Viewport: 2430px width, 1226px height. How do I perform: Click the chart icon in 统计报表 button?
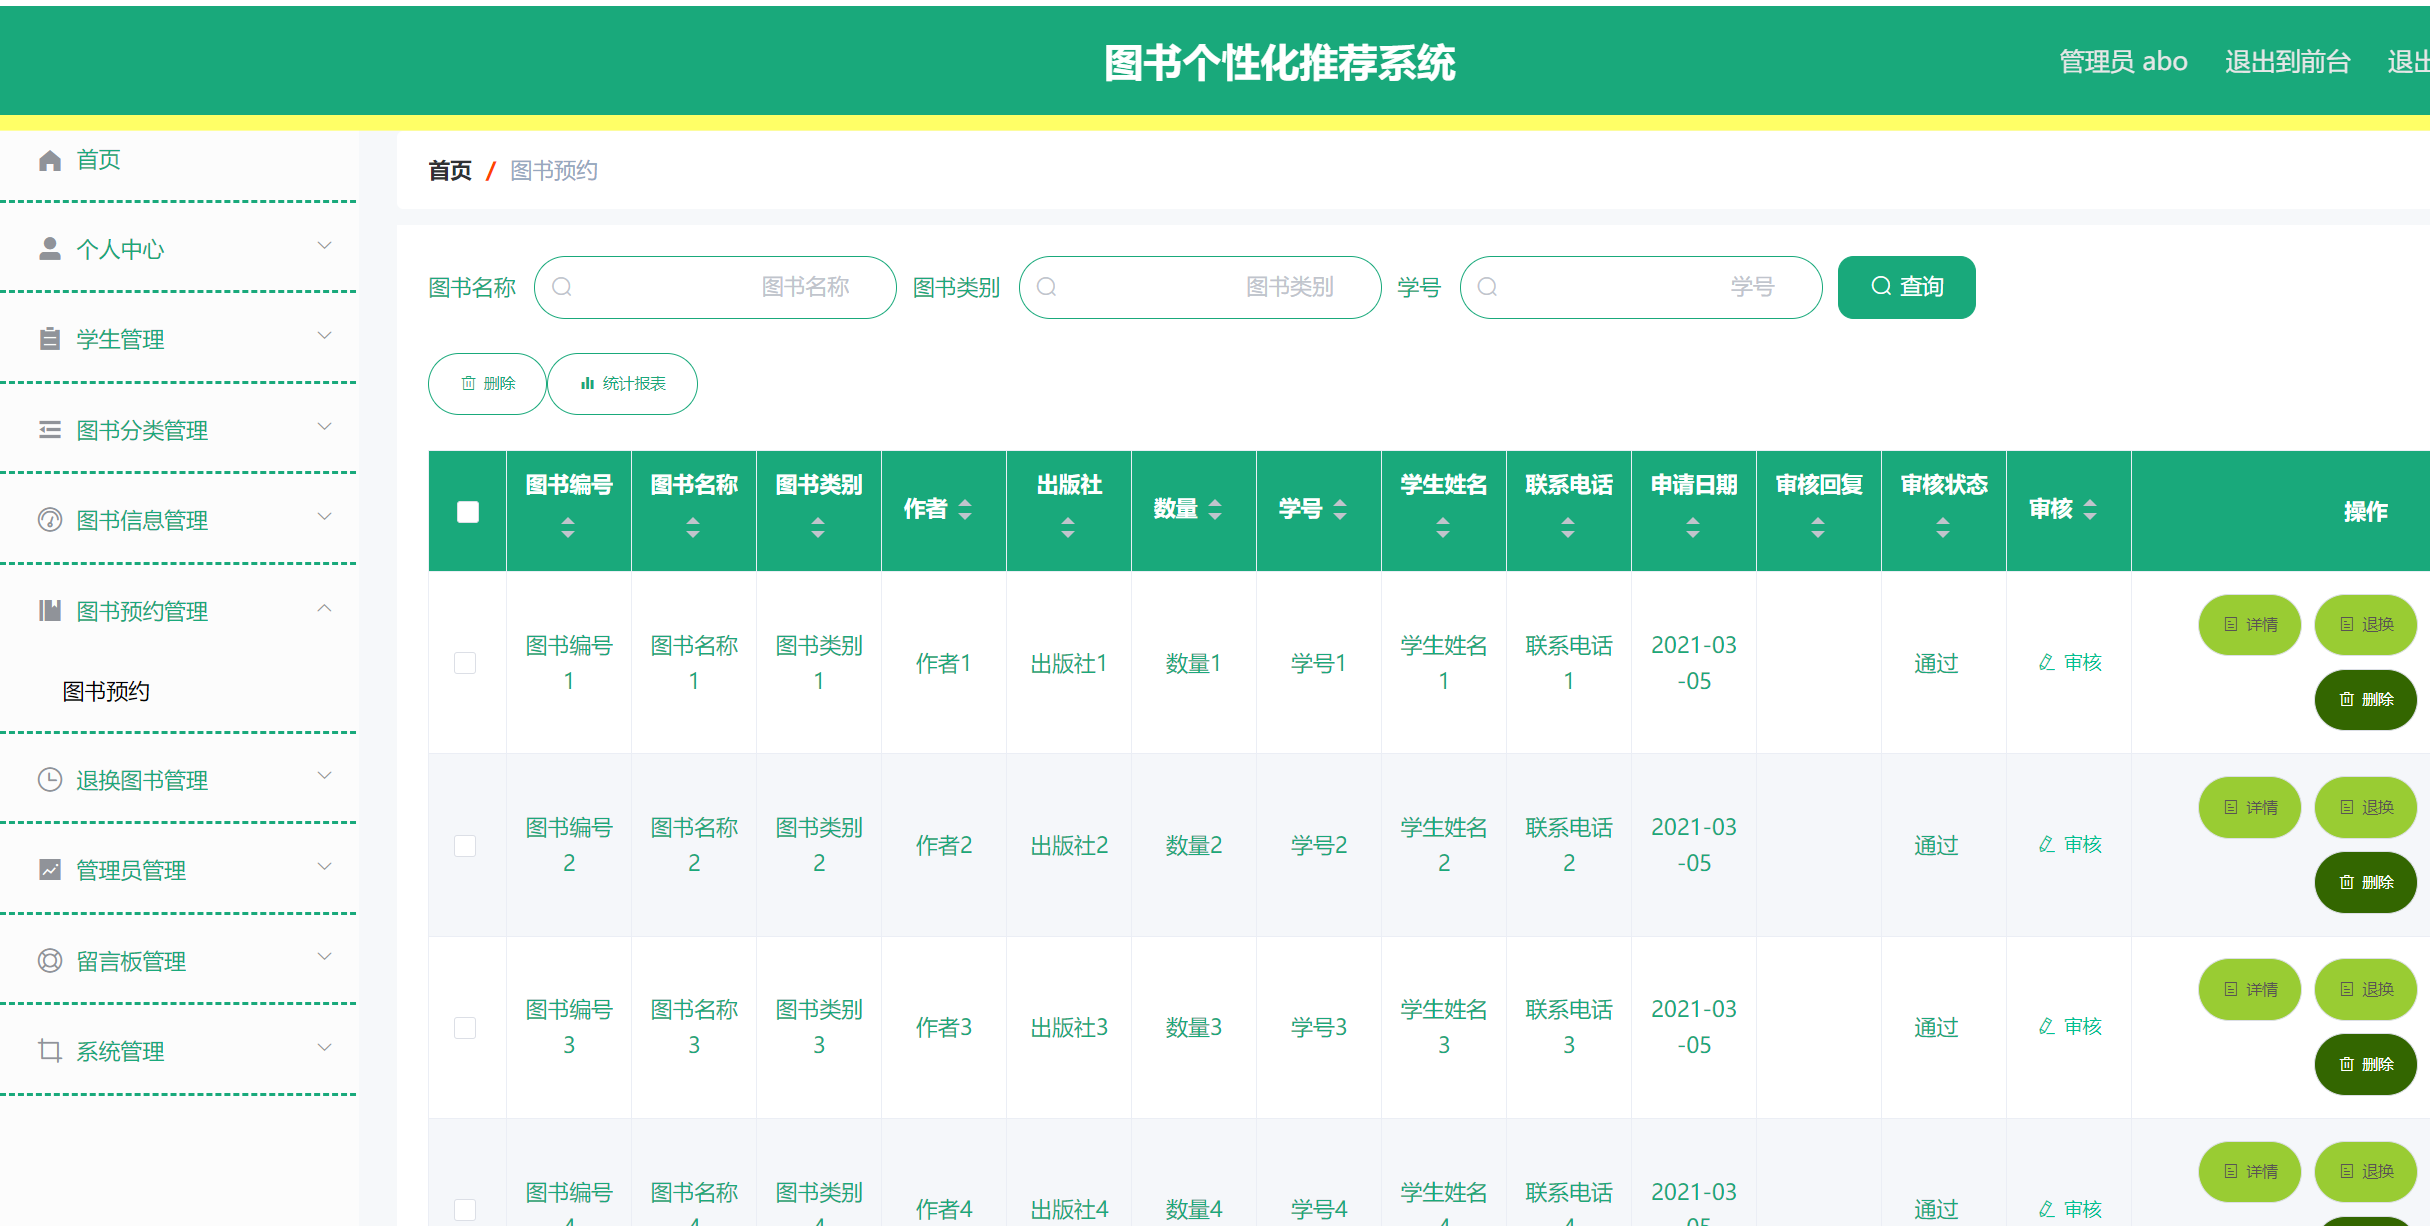point(587,383)
